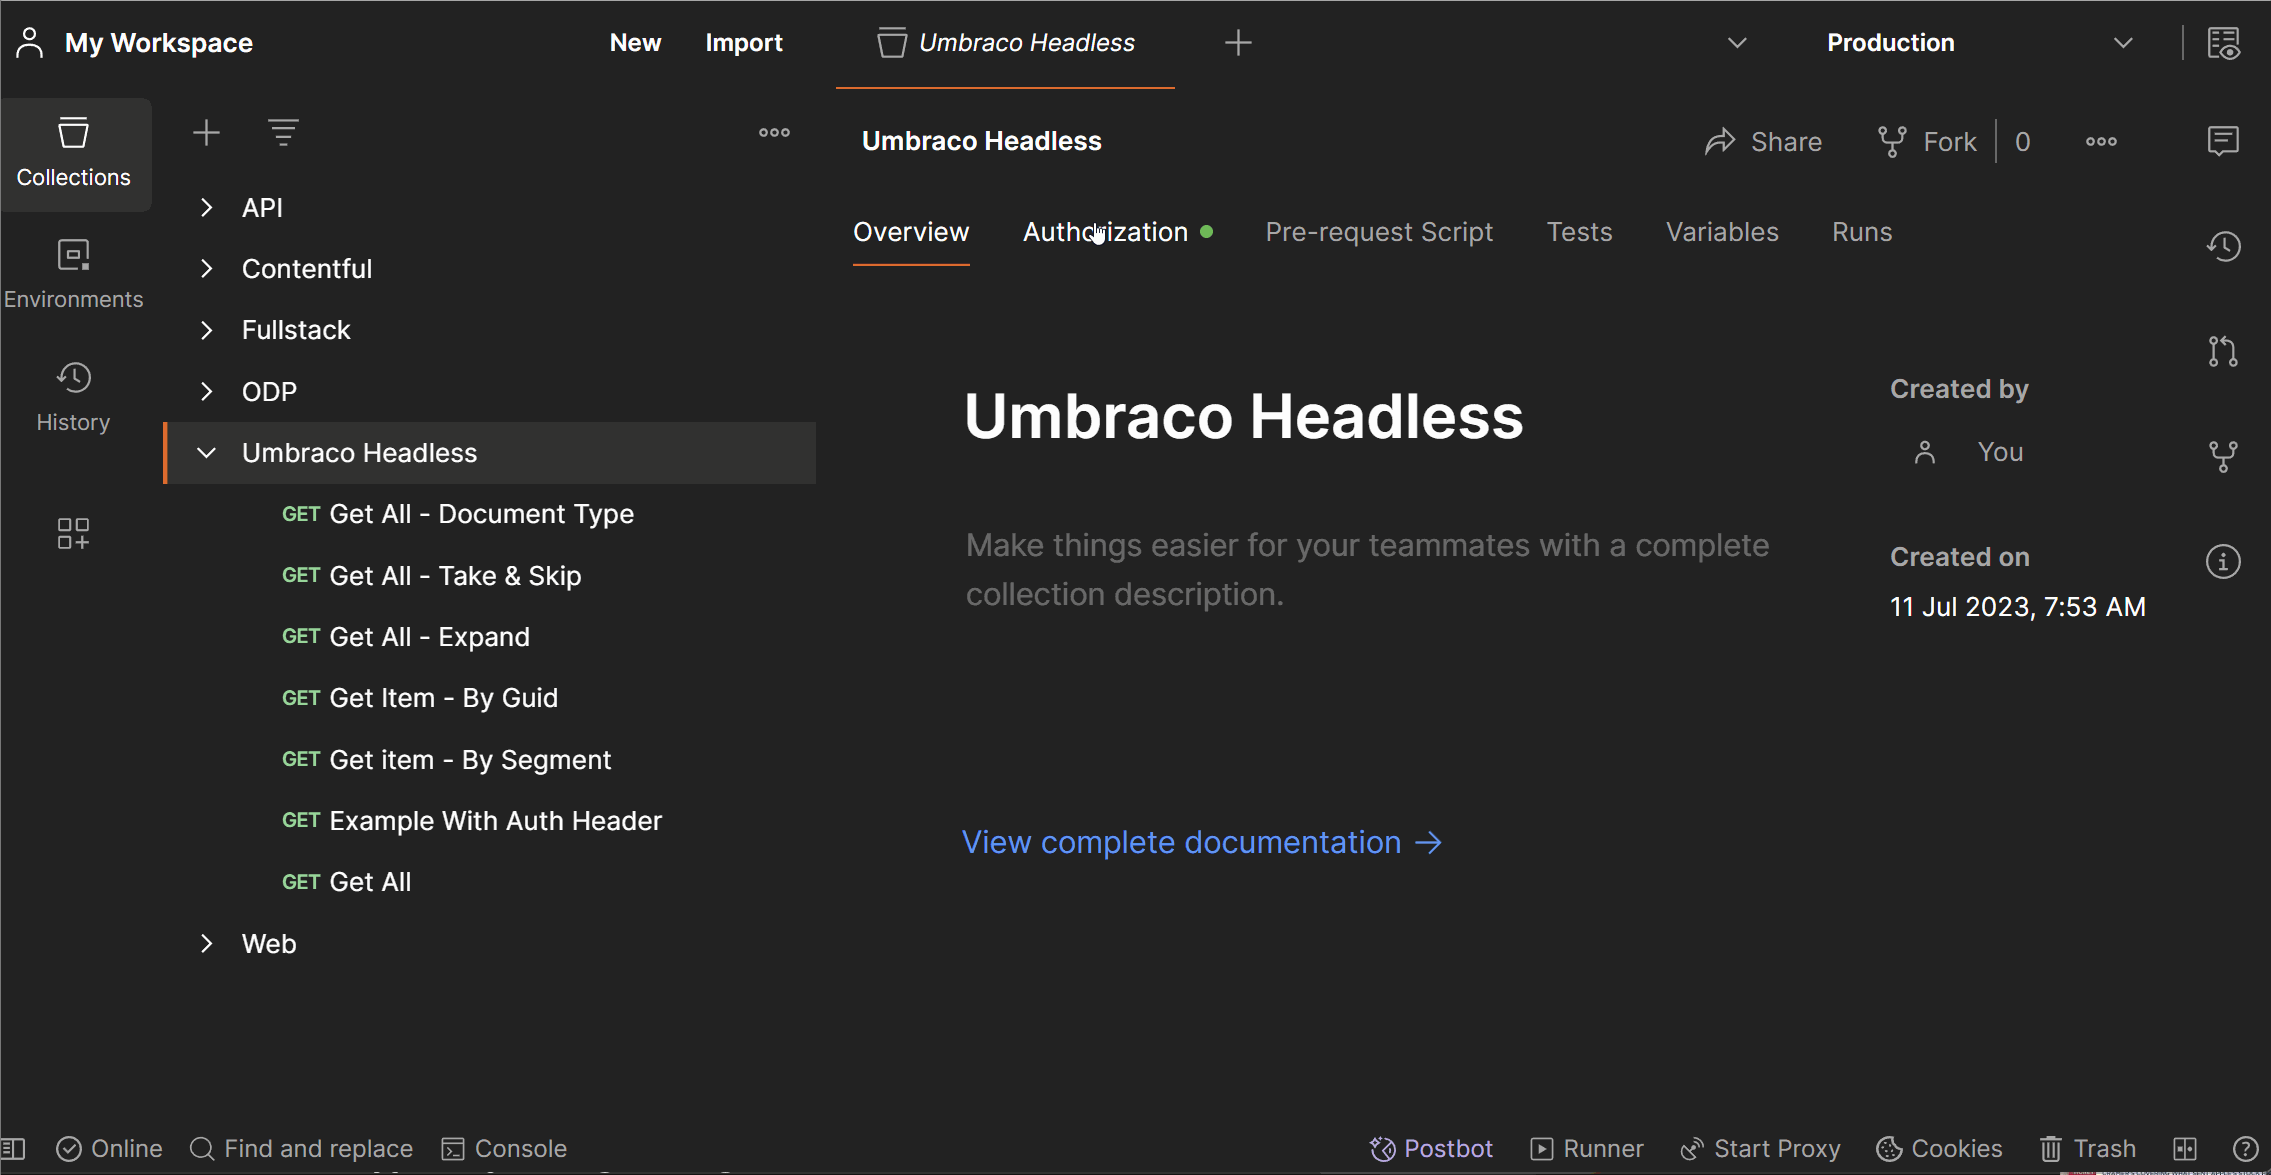This screenshot has height=1175, width=2271.
Task: Switch to the Variables tab
Action: coord(1722,232)
